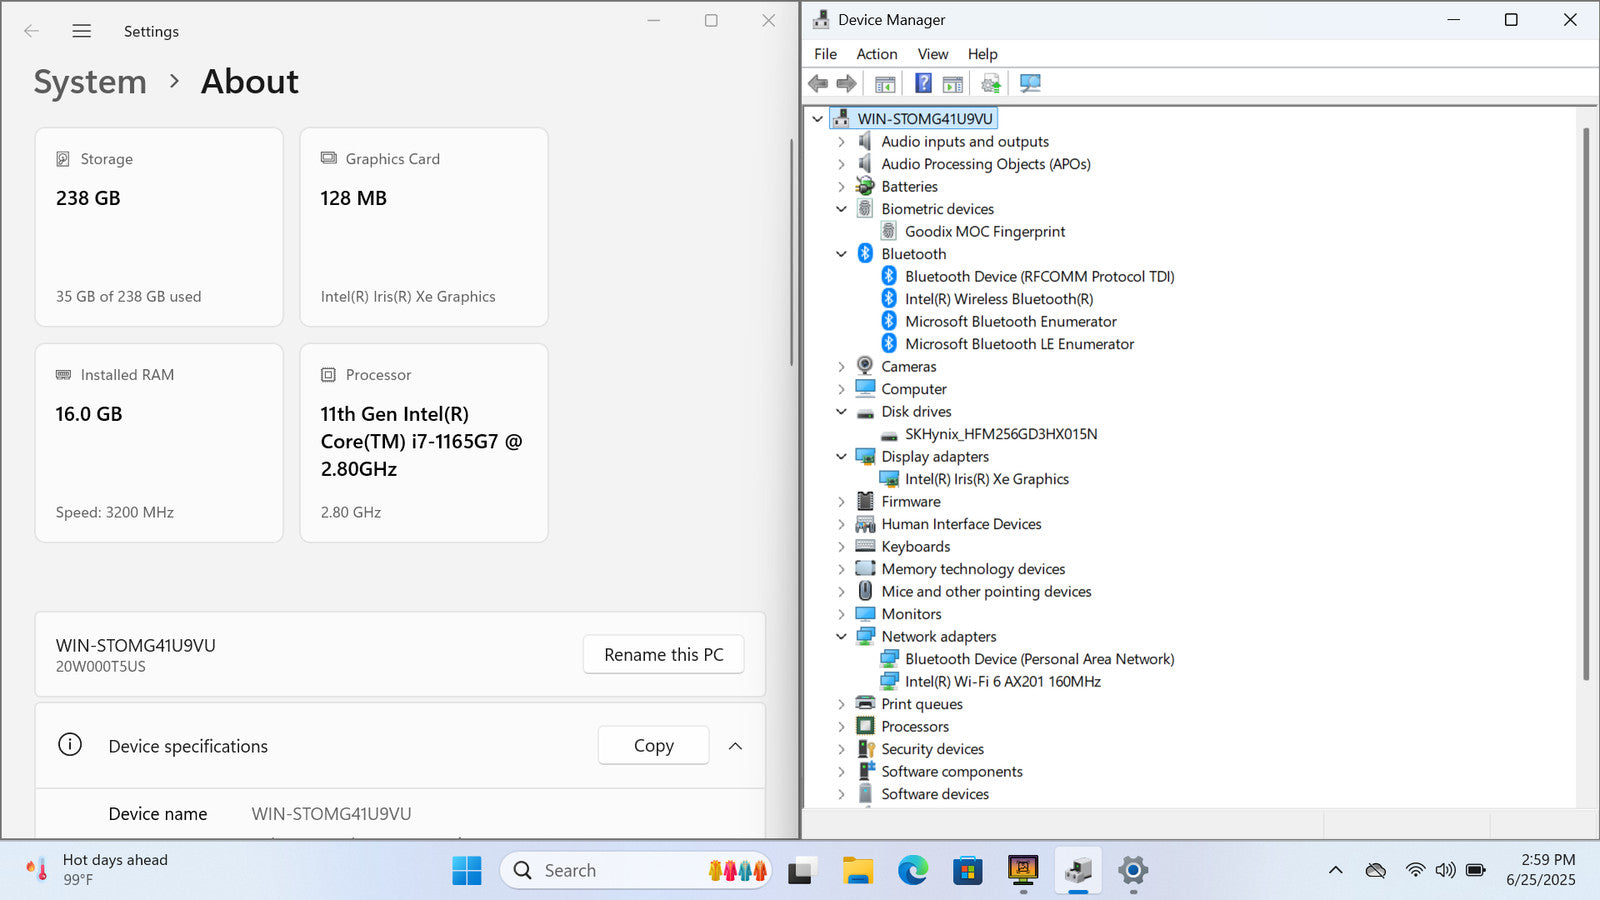1600x900 pixels.
Task: Click Rename this PC button
Action: tap(664, 654)
